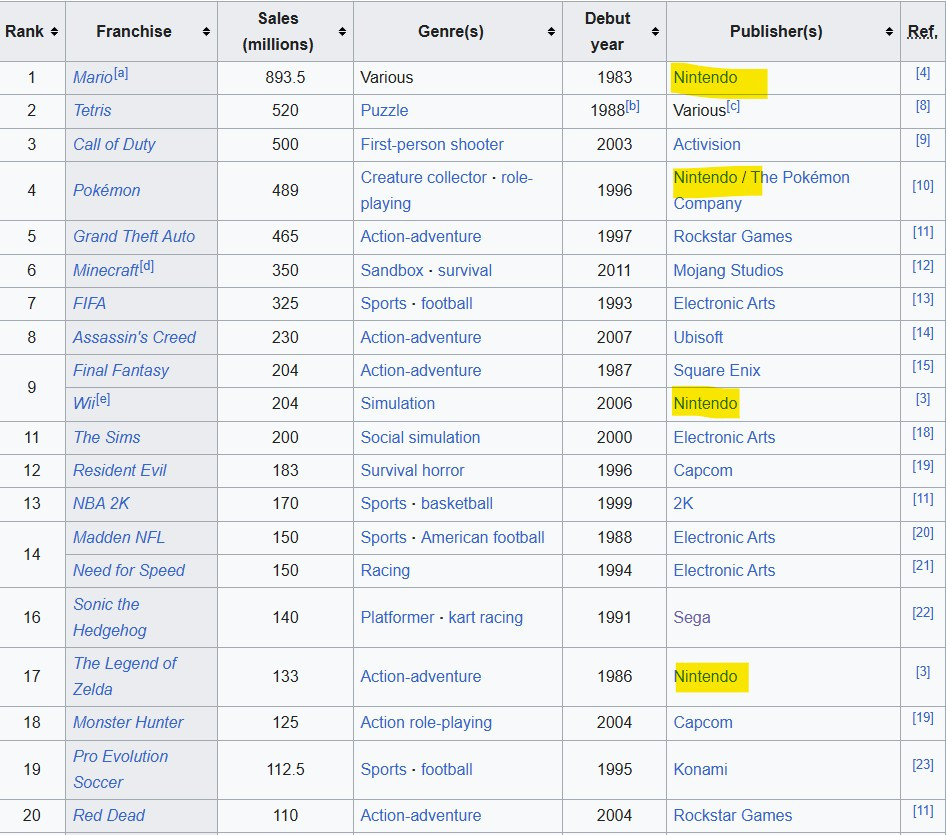Sort by Sales (millions) arrows
Viewport: 946px width, 835px height.
pyautogui.click(x=342, y=31)
